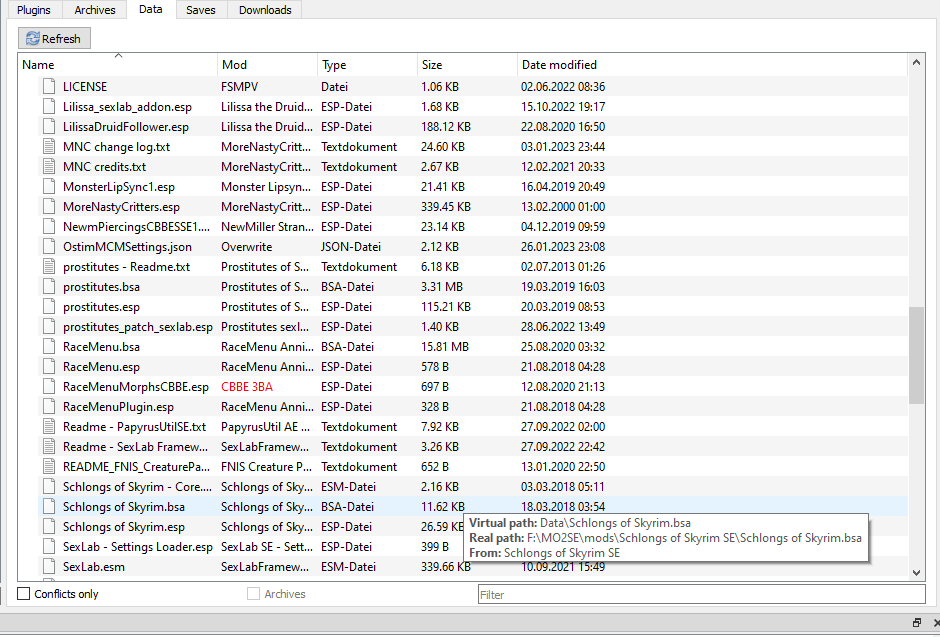Image resolution: width=940 pixels, height=637 pixels.
Task: Open the Archives tab
Action: (95, 10)
